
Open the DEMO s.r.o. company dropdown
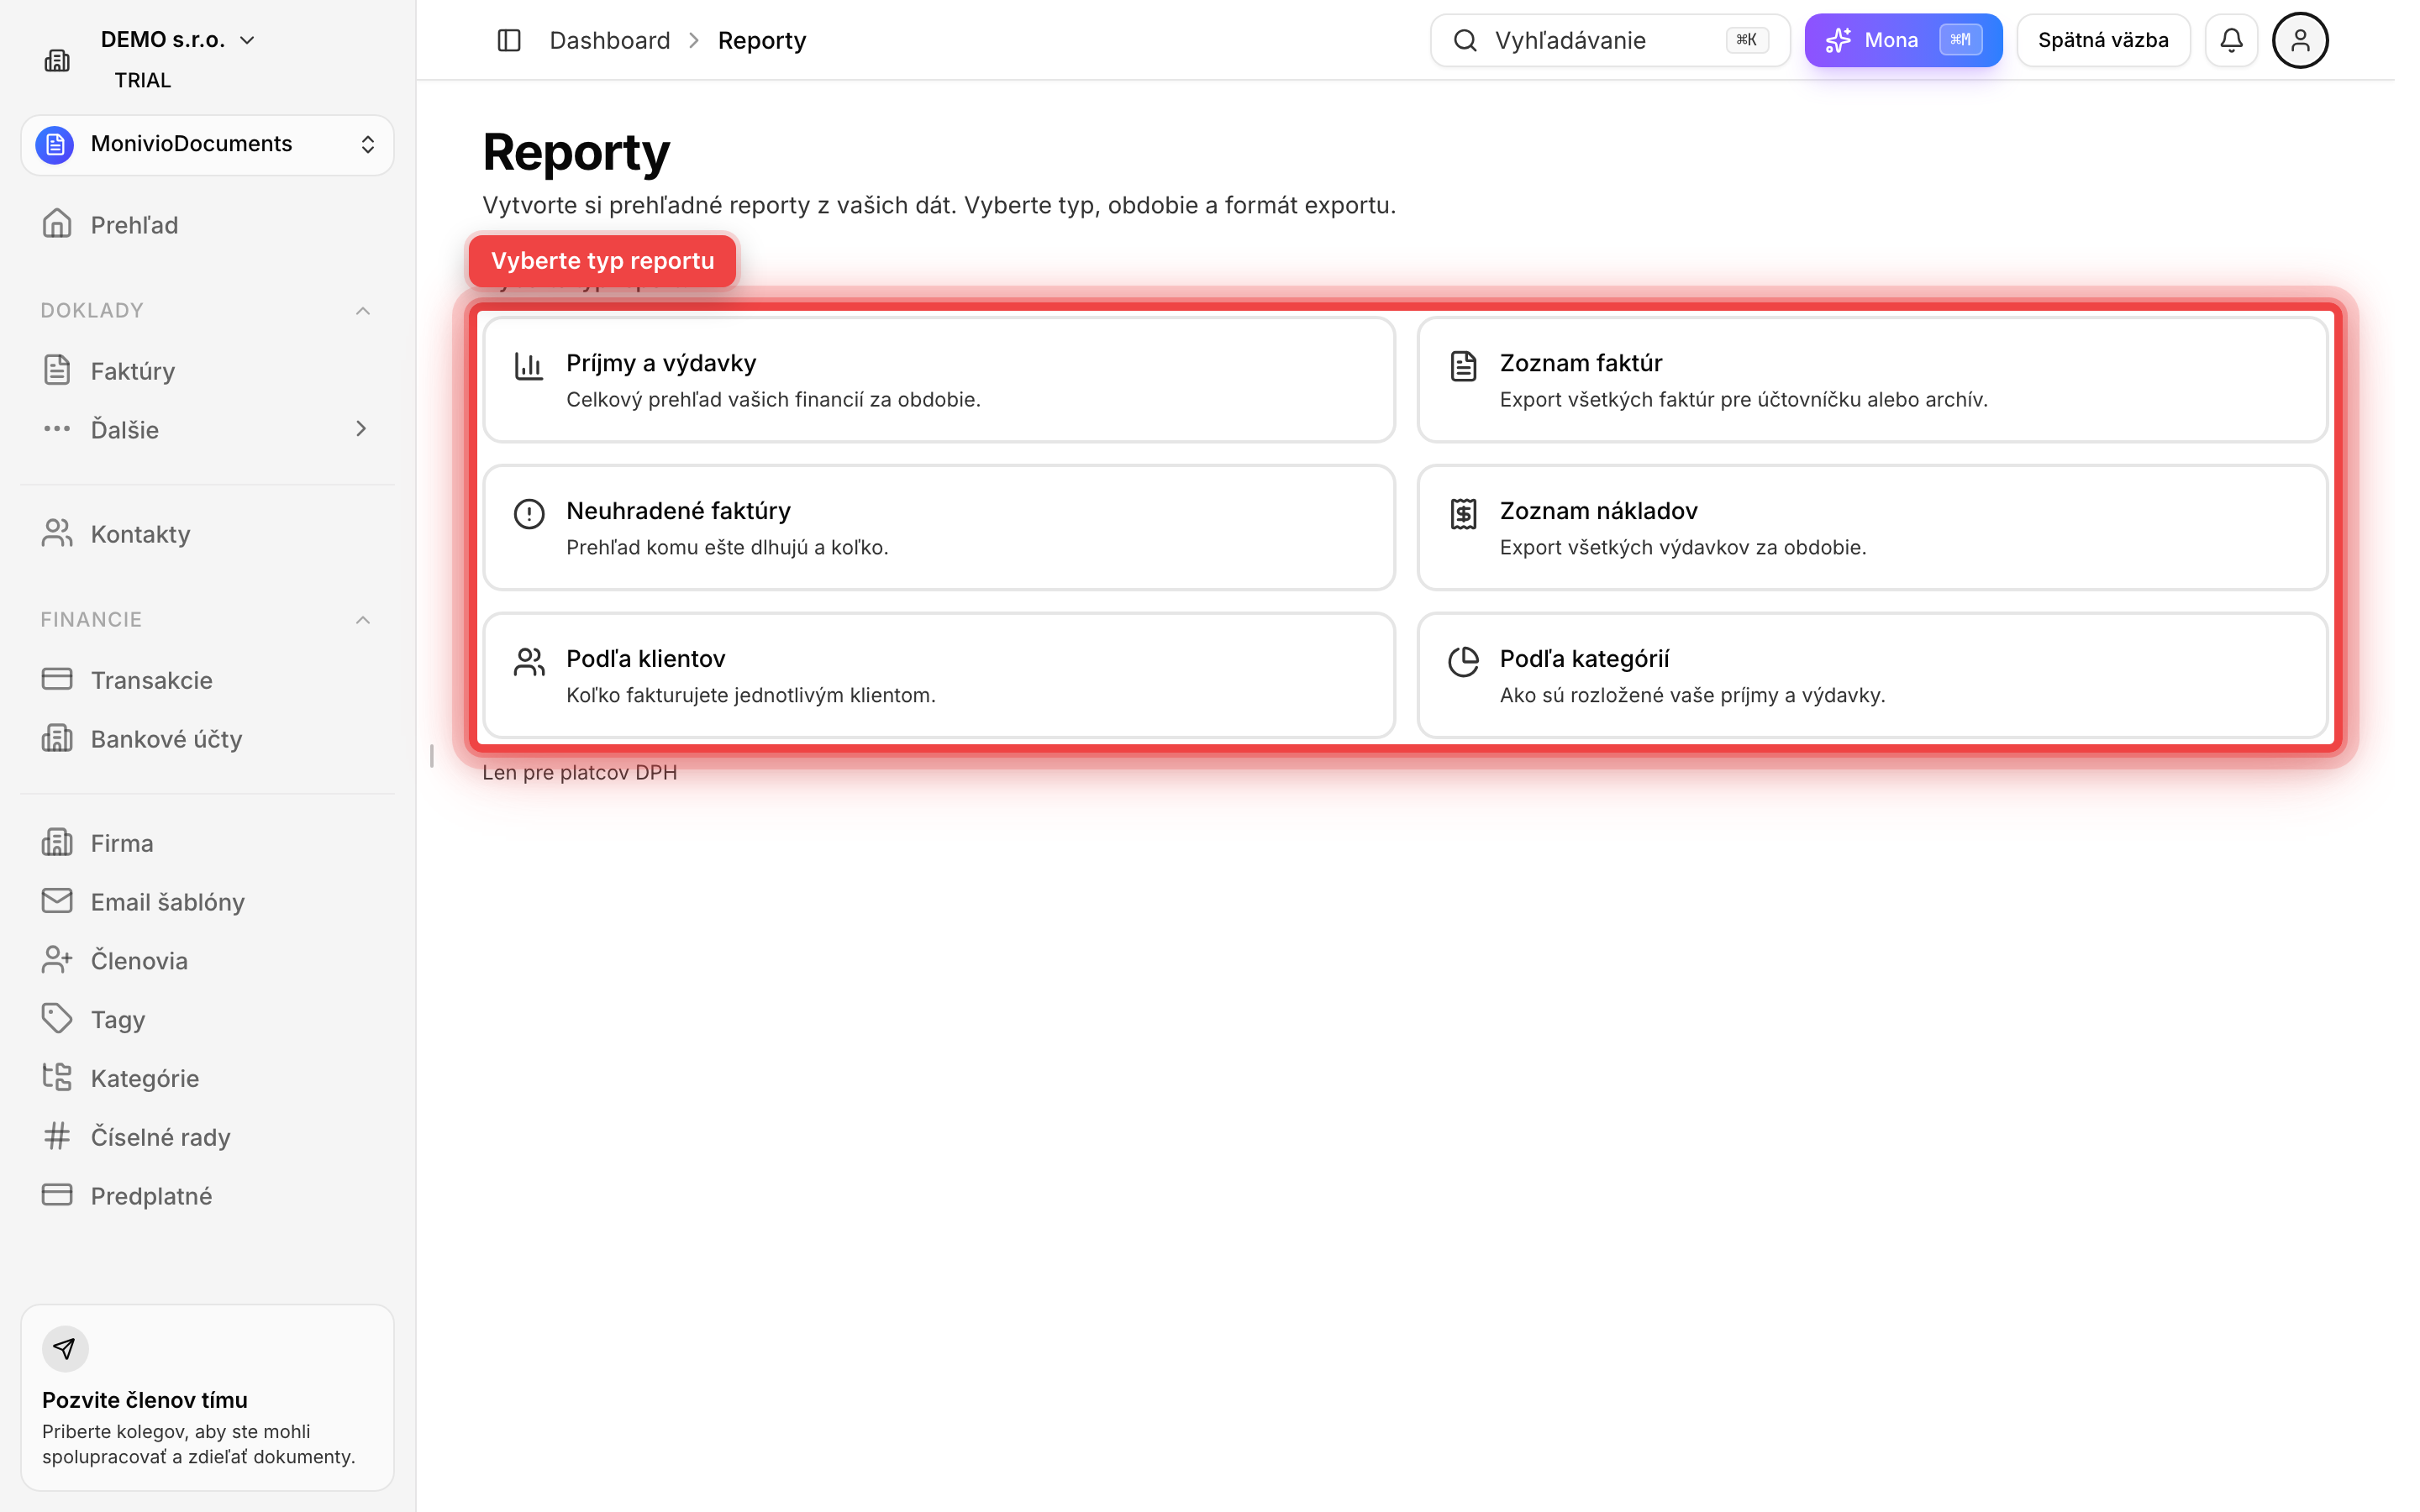178,40
